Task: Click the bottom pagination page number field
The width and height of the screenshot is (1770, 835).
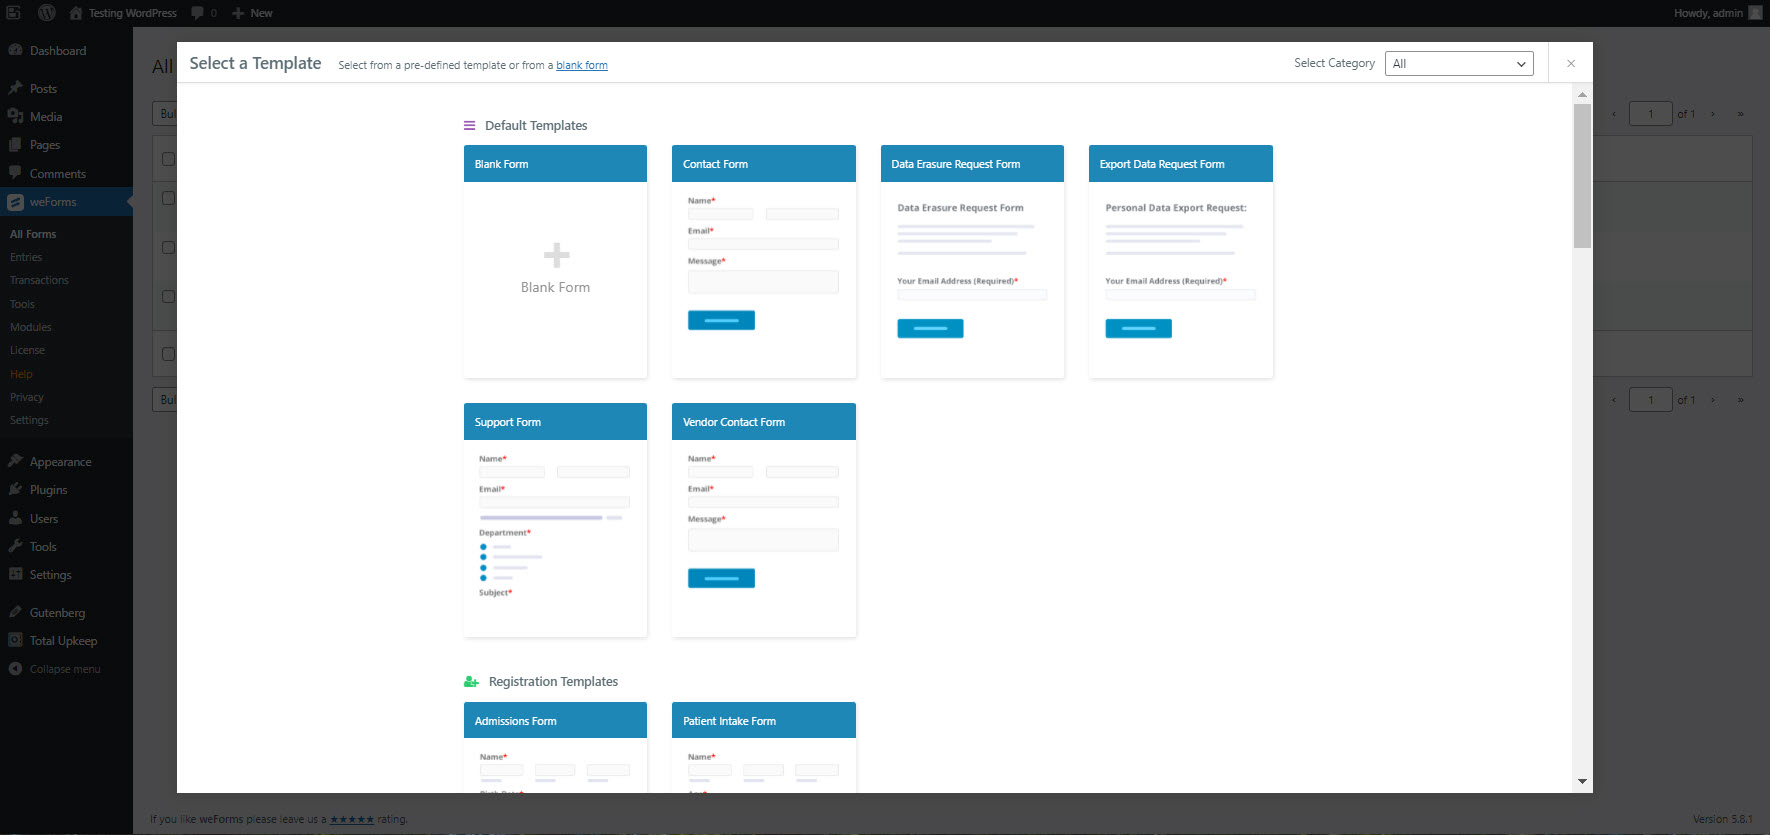Action: (1651, 400)
